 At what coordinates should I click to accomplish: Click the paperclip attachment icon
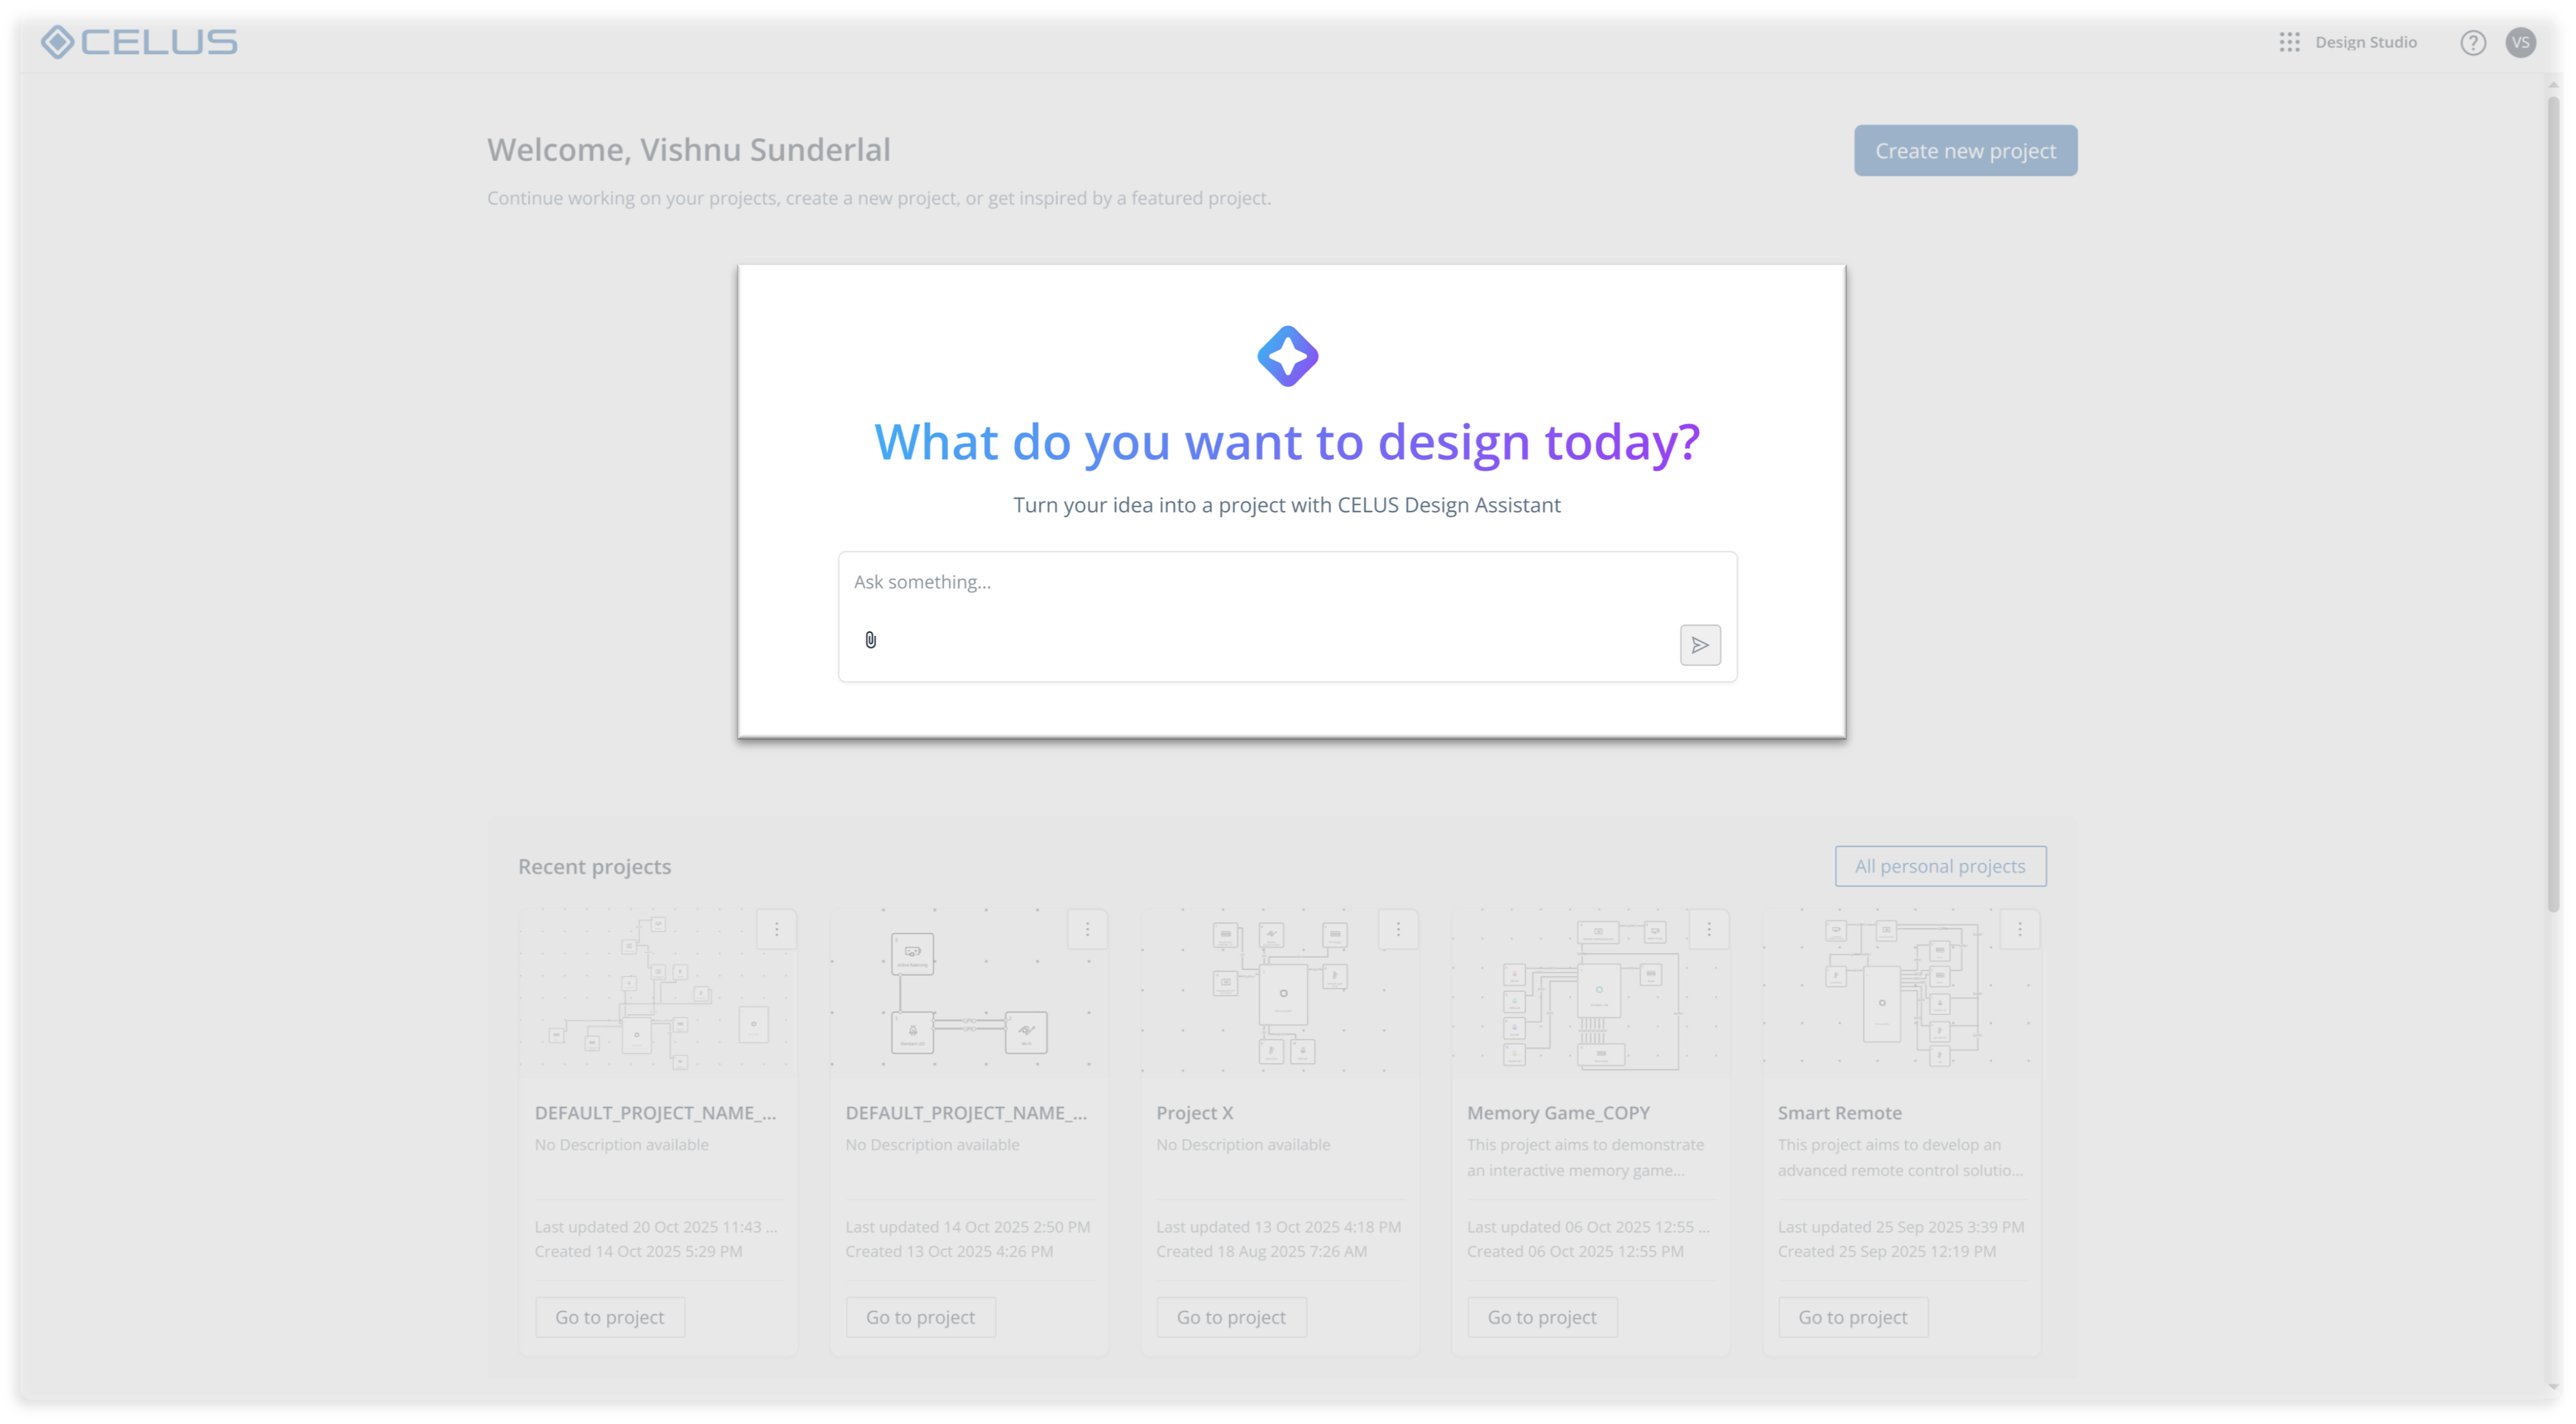tap(870, 640)
